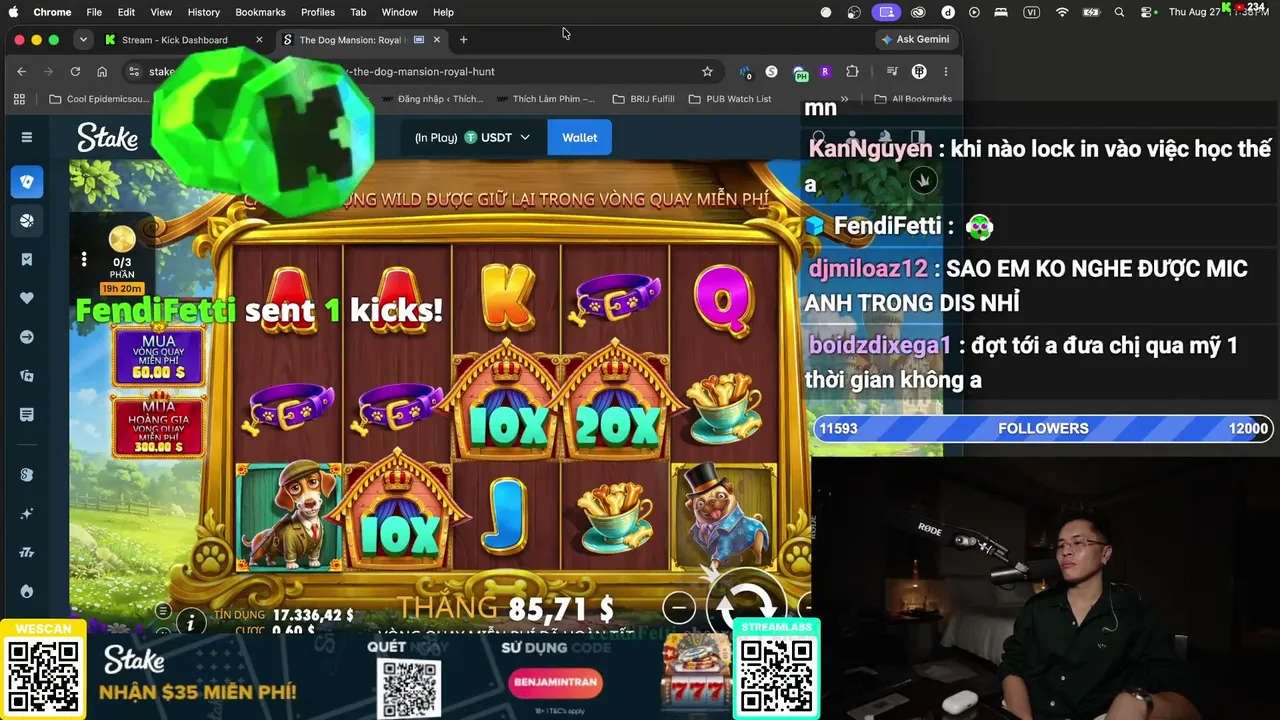Open the sparkle star icon in sidebar
The image size is (1280, 720).
pos(27,513)
